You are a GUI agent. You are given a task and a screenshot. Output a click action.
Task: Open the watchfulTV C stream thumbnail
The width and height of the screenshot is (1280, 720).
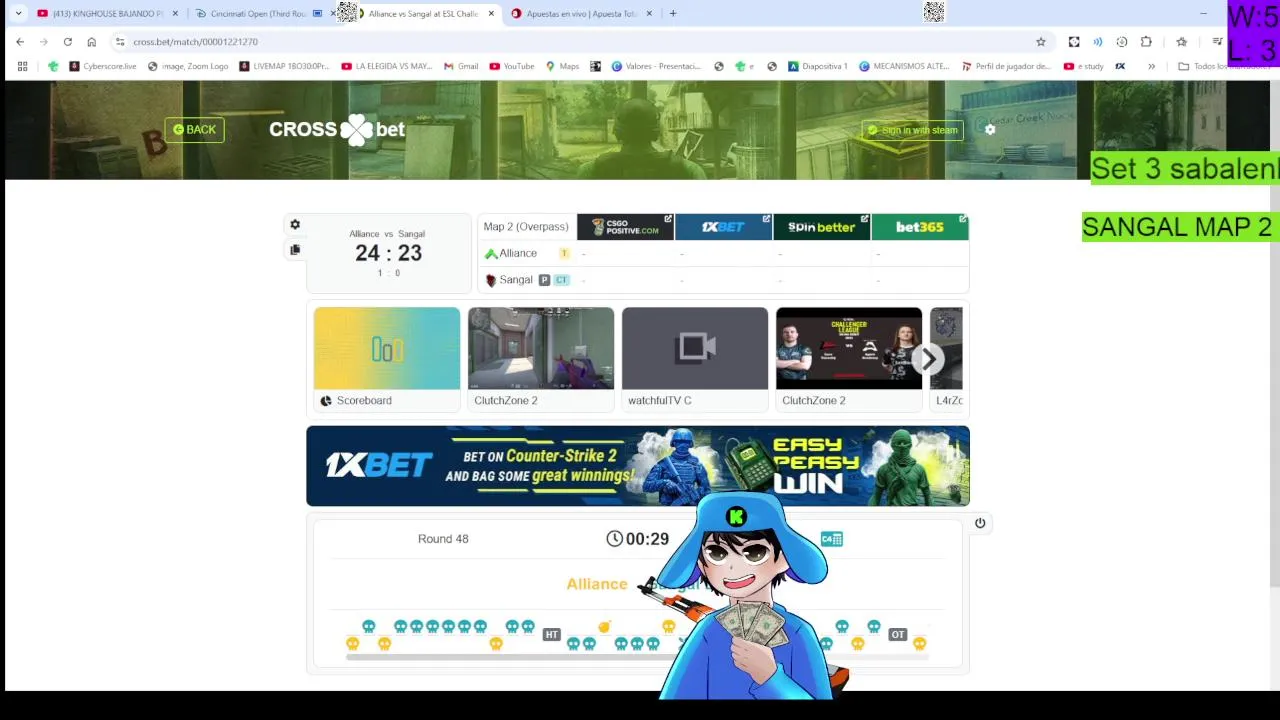point(695,360)
